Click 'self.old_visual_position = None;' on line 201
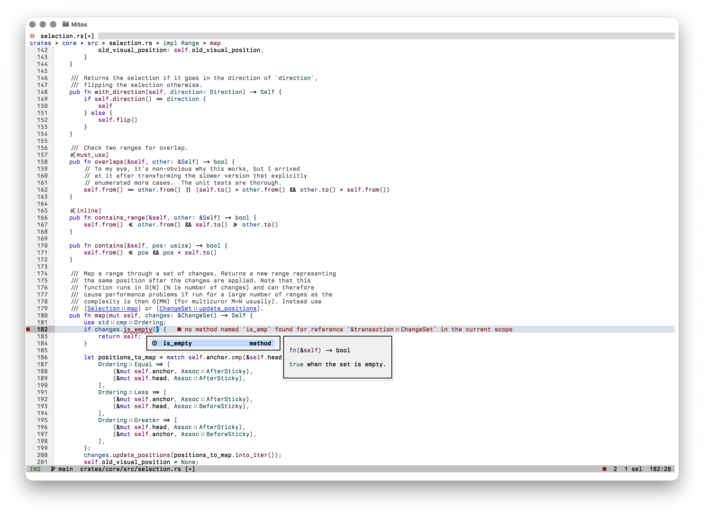The height and width of the screenshot is (514, 704). [141, 462]
